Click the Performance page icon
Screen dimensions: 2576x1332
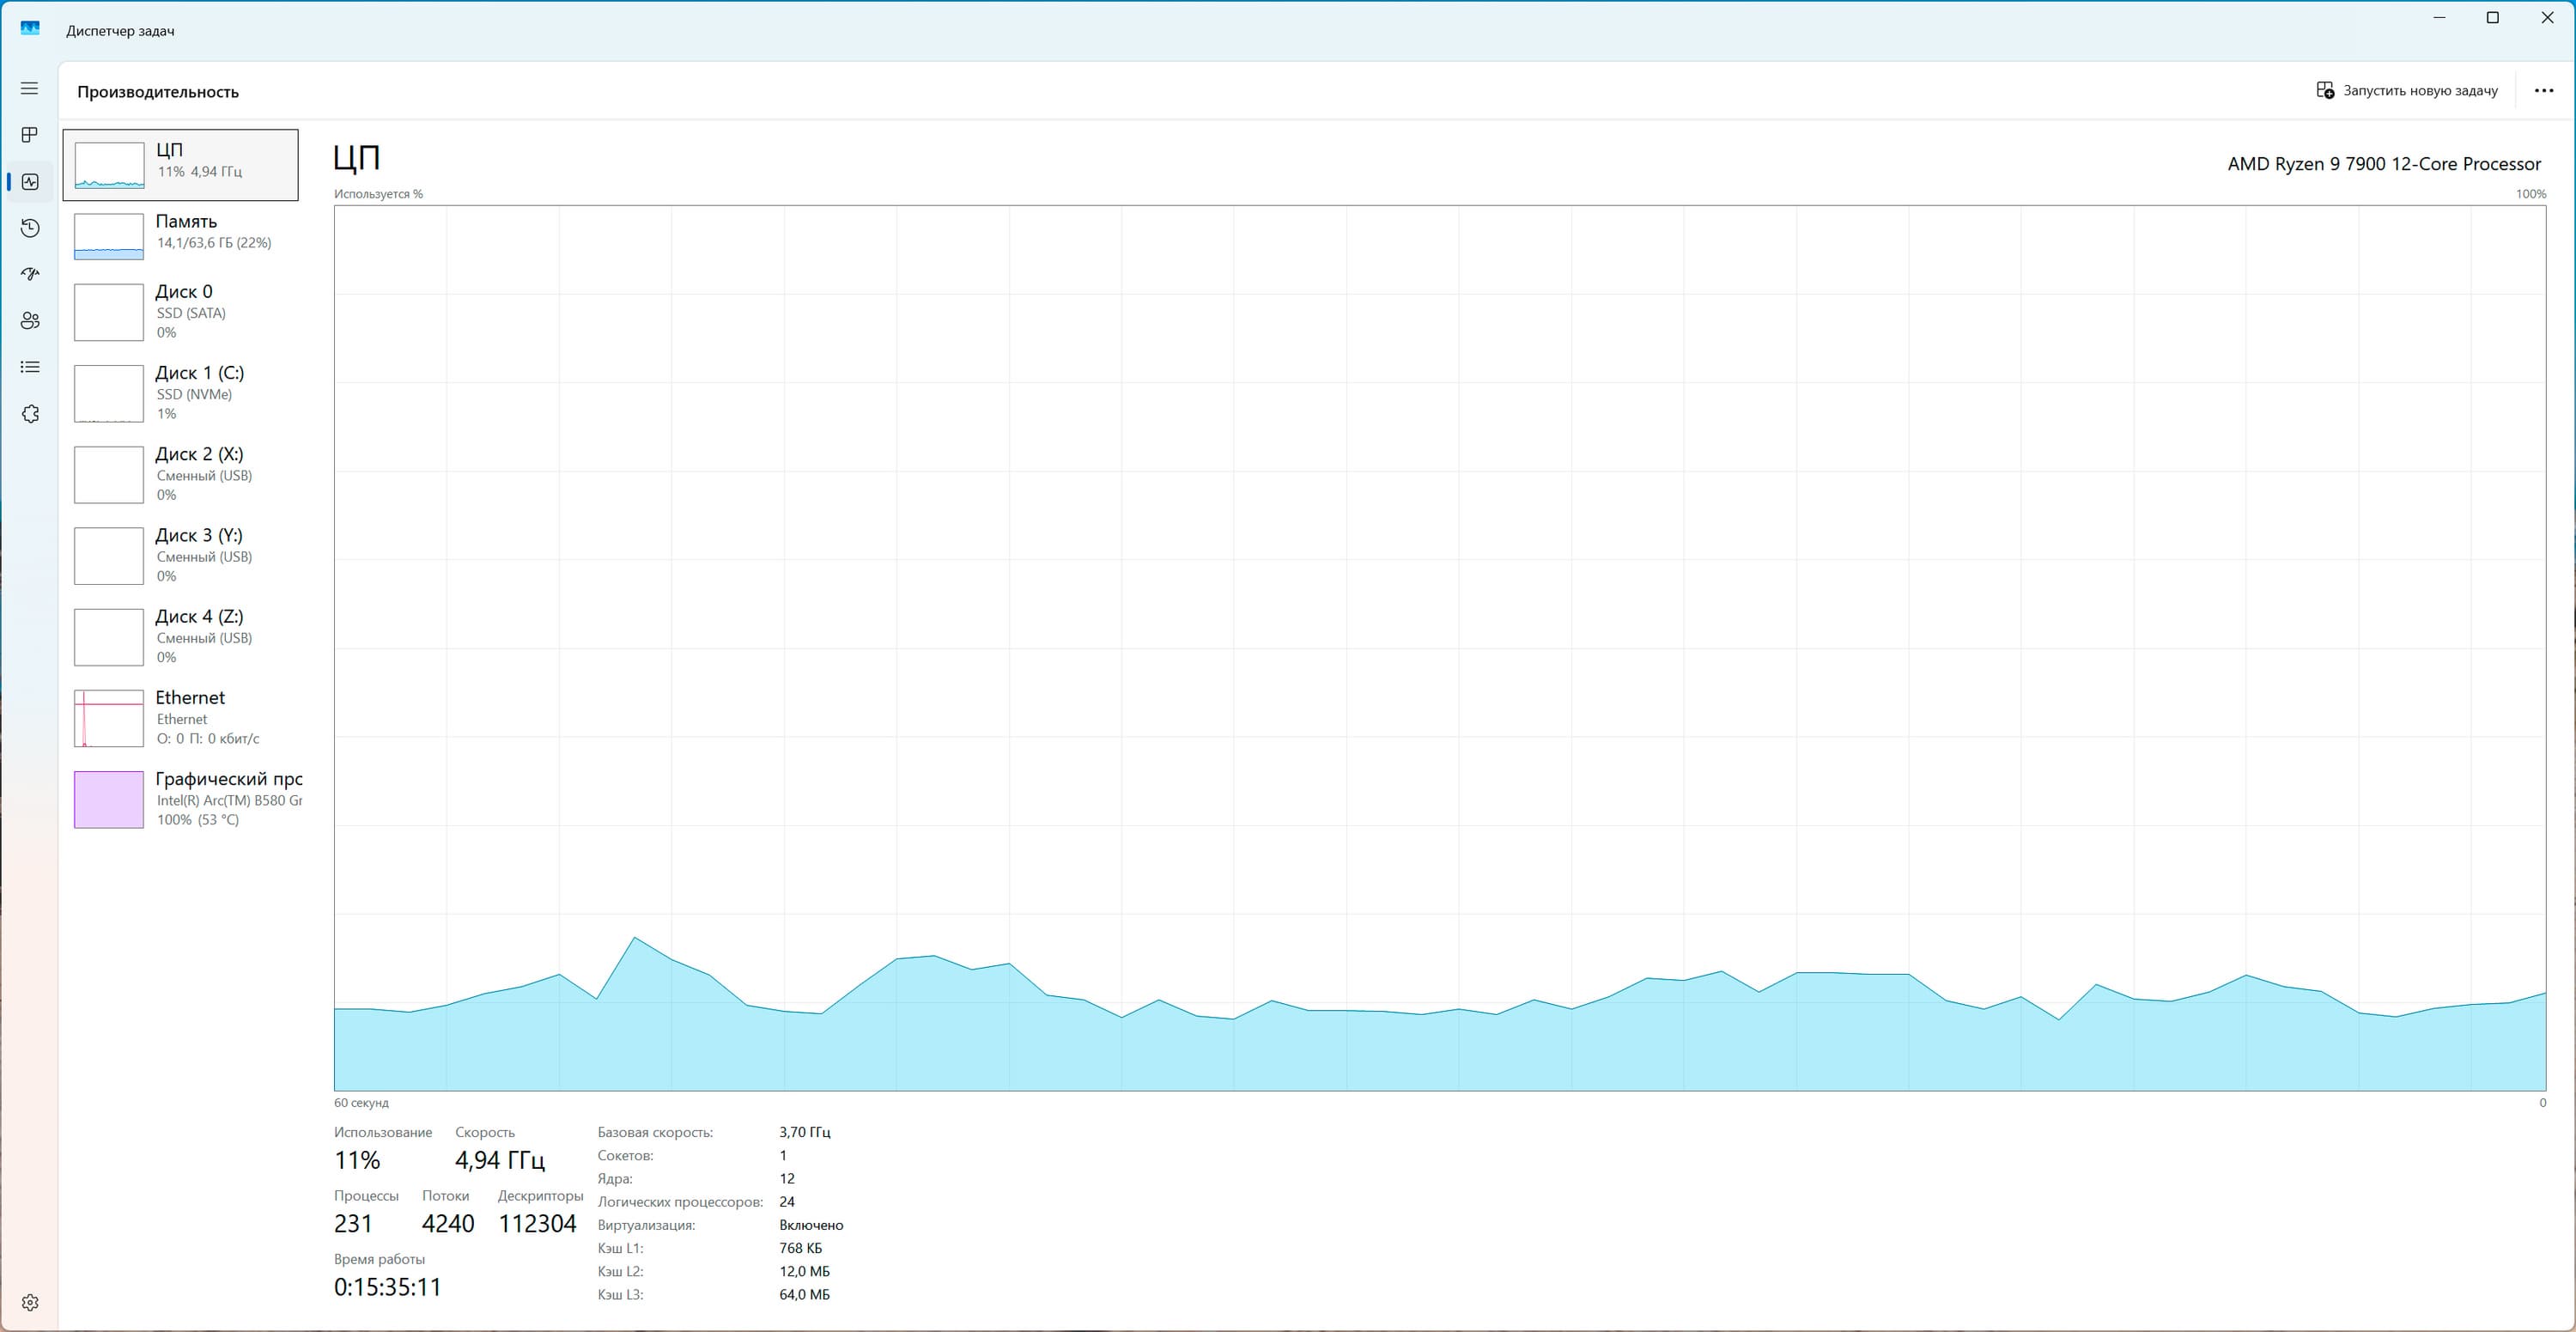(29, 182)
